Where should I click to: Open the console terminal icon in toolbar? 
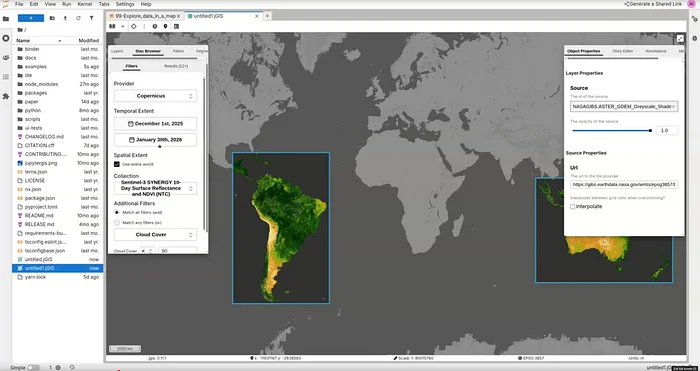(x=176, y=26)
